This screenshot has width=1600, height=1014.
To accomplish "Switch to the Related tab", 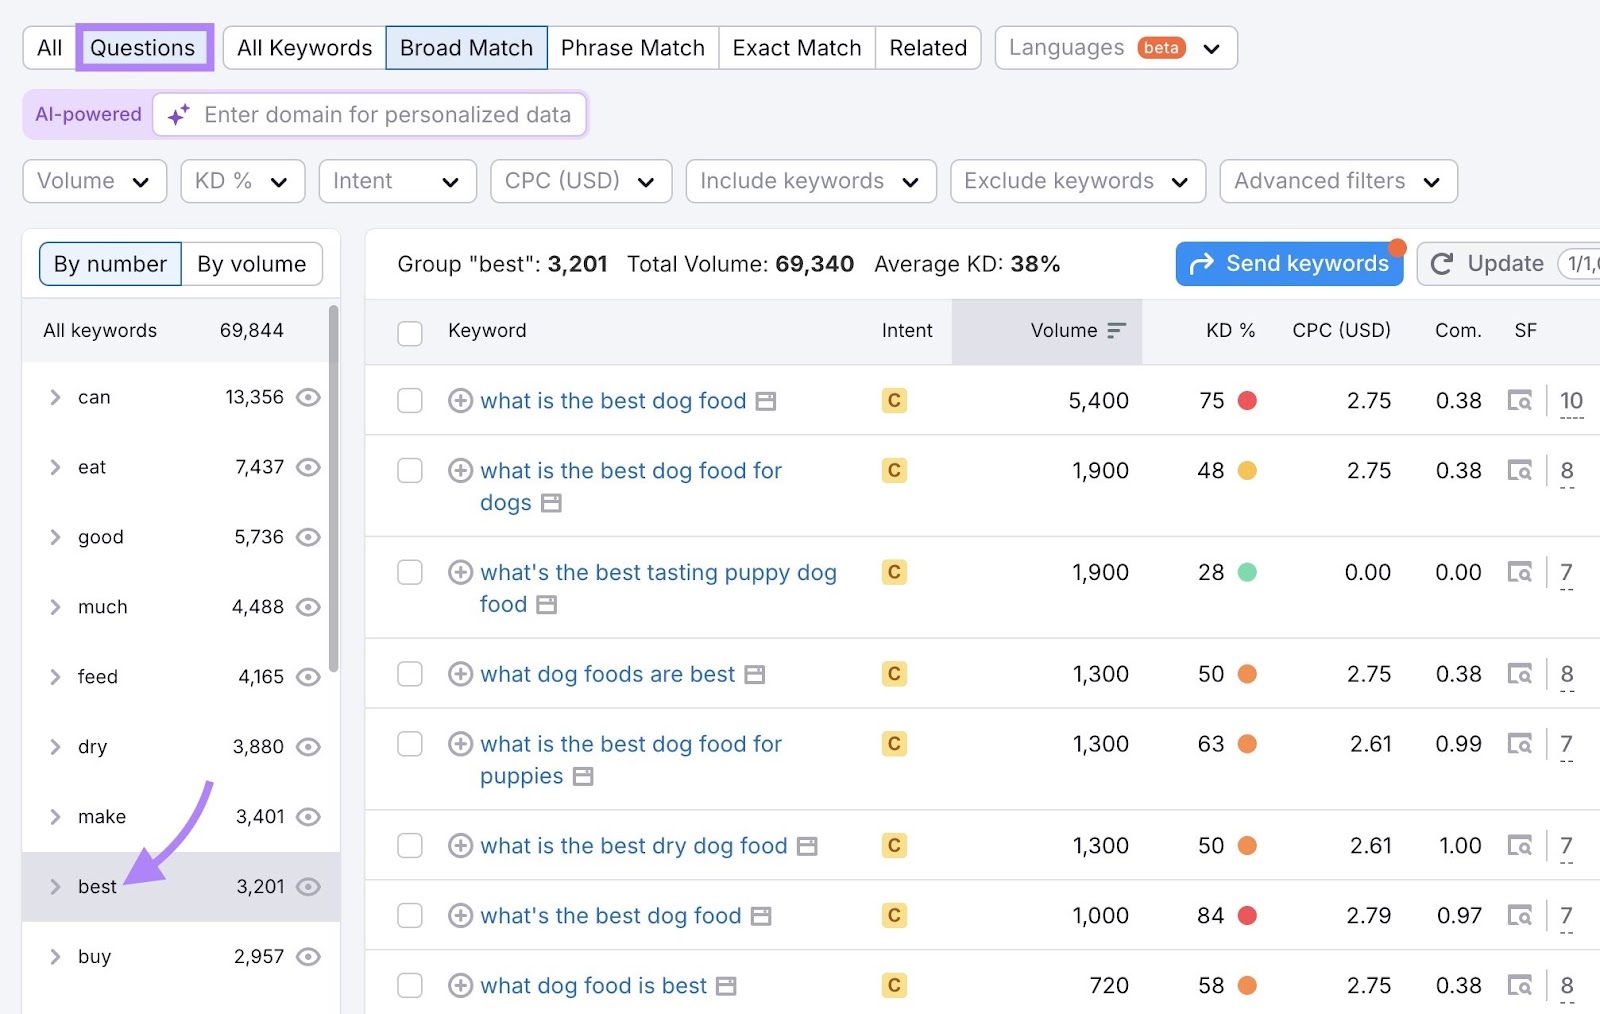I will [927, 47].
